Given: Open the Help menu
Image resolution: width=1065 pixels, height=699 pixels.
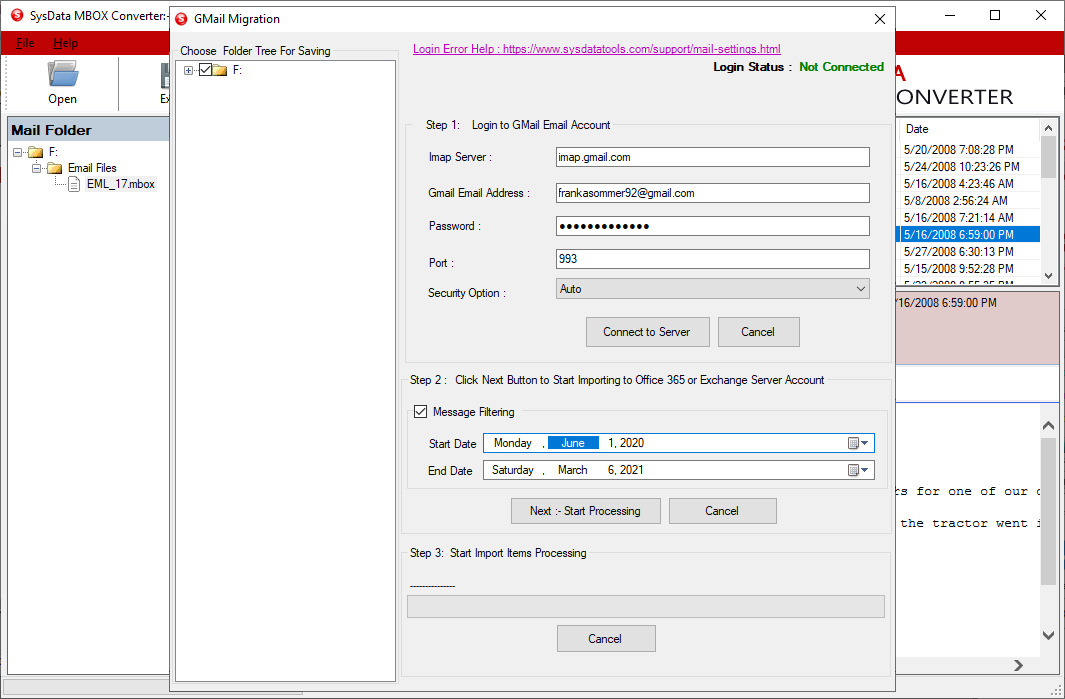Looking at the screenshot, I should click(x=65, y=43).
